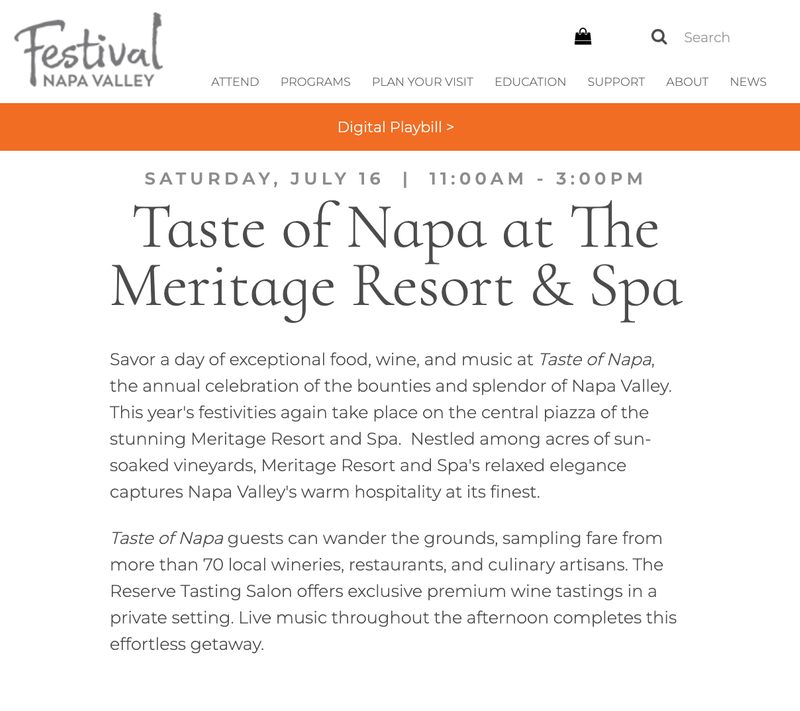Click the Taste of Napa page title
Image resolution: width=800 pixels, height=711 pixels.
(x=396, y=259)
